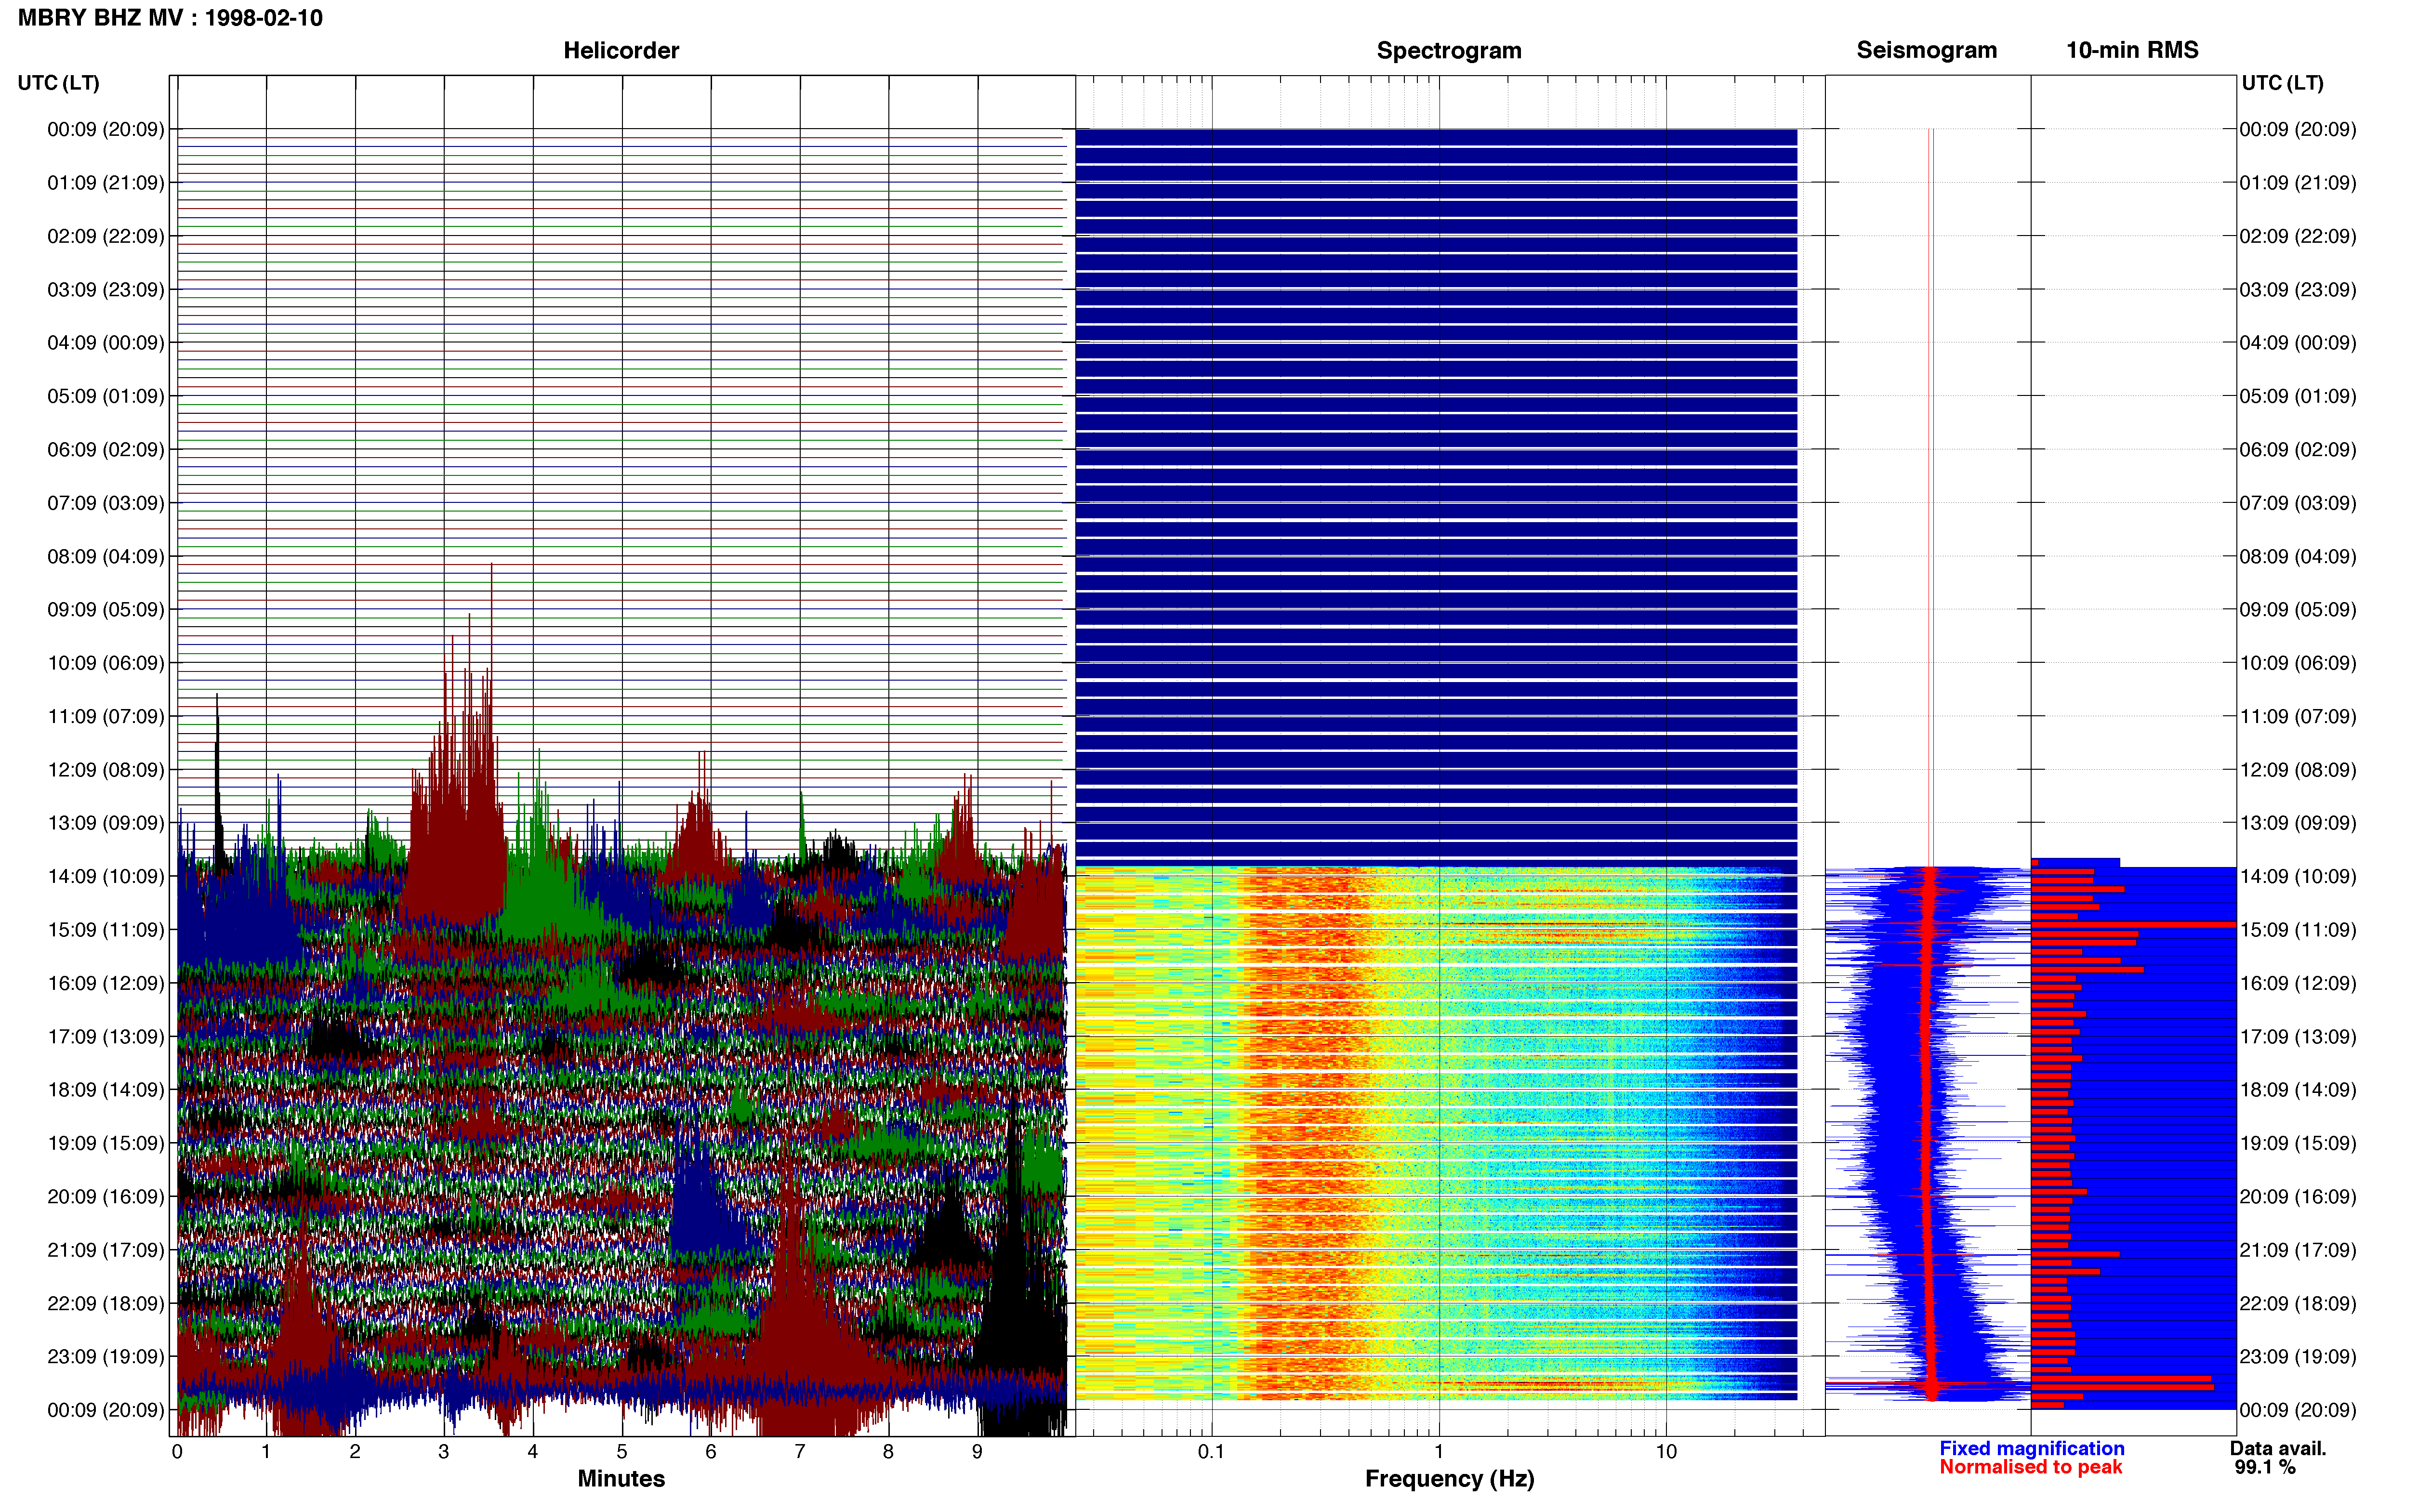Image resolution: width=2418 pixels, height=1512 pixels.
Task: Click left time label '20:09 (16:09)'
Action: 106,1196
